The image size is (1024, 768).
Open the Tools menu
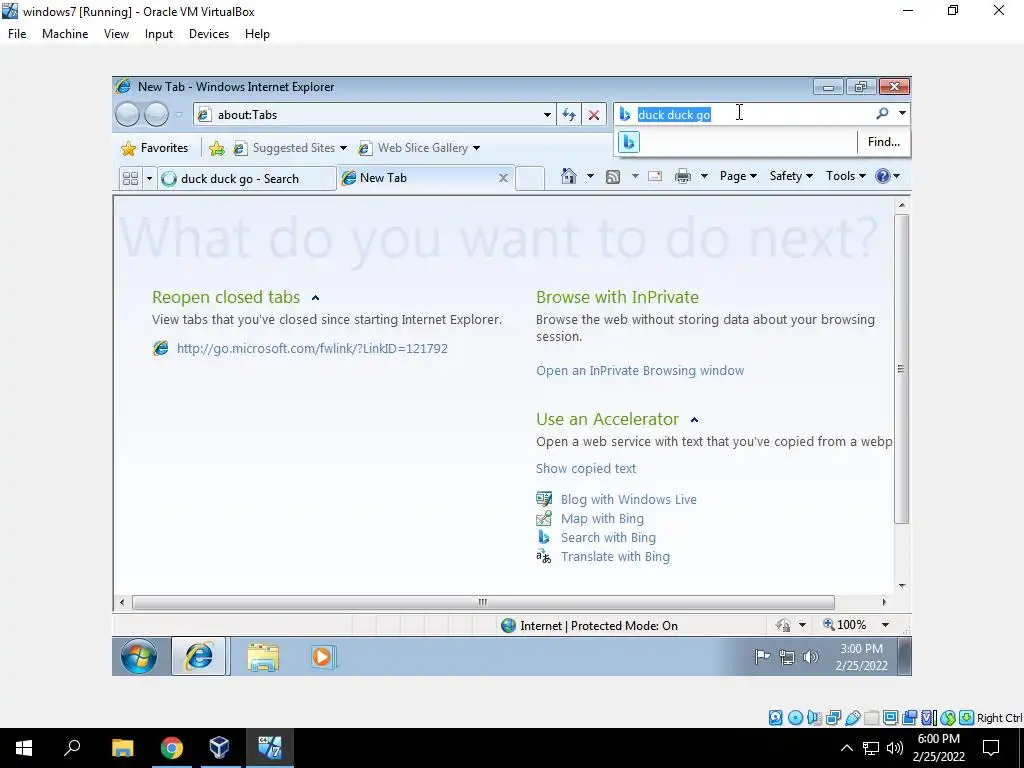click(846, 176)
